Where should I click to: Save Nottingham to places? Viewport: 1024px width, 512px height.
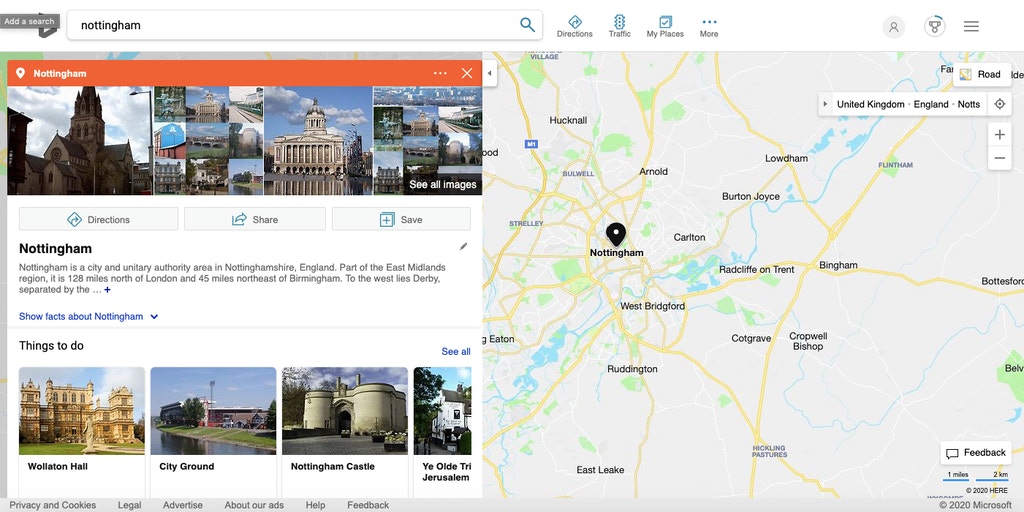coord(401,220)
